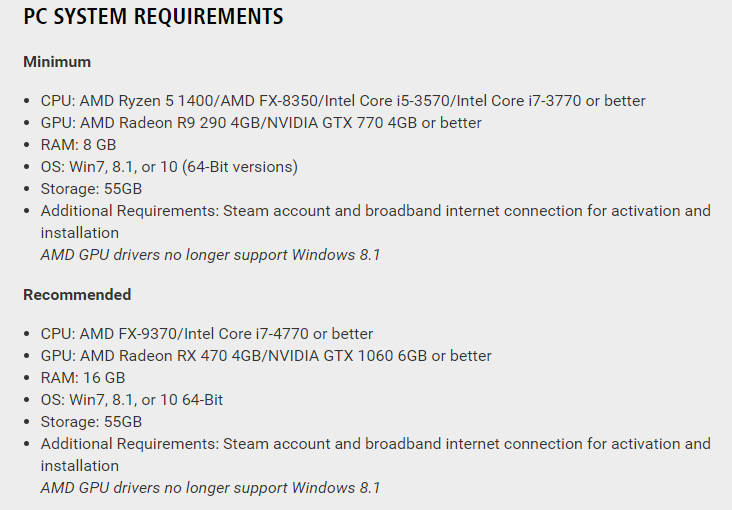Image resolution: width=732 pixels, height=510 pixels.
Task: Click the minimum OS 64-Bit versions line
Action: point(169,167)
